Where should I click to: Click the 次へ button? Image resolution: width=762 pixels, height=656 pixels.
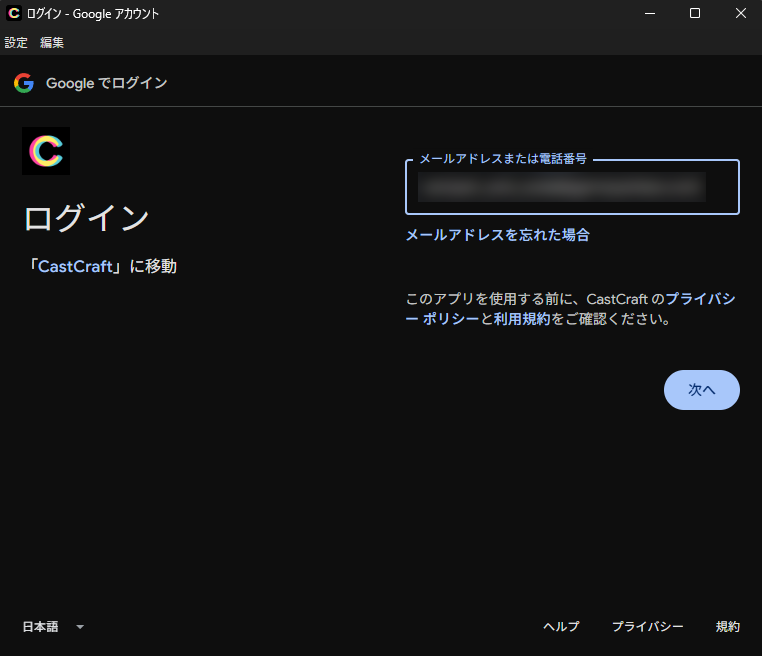[x=702, y=390]
